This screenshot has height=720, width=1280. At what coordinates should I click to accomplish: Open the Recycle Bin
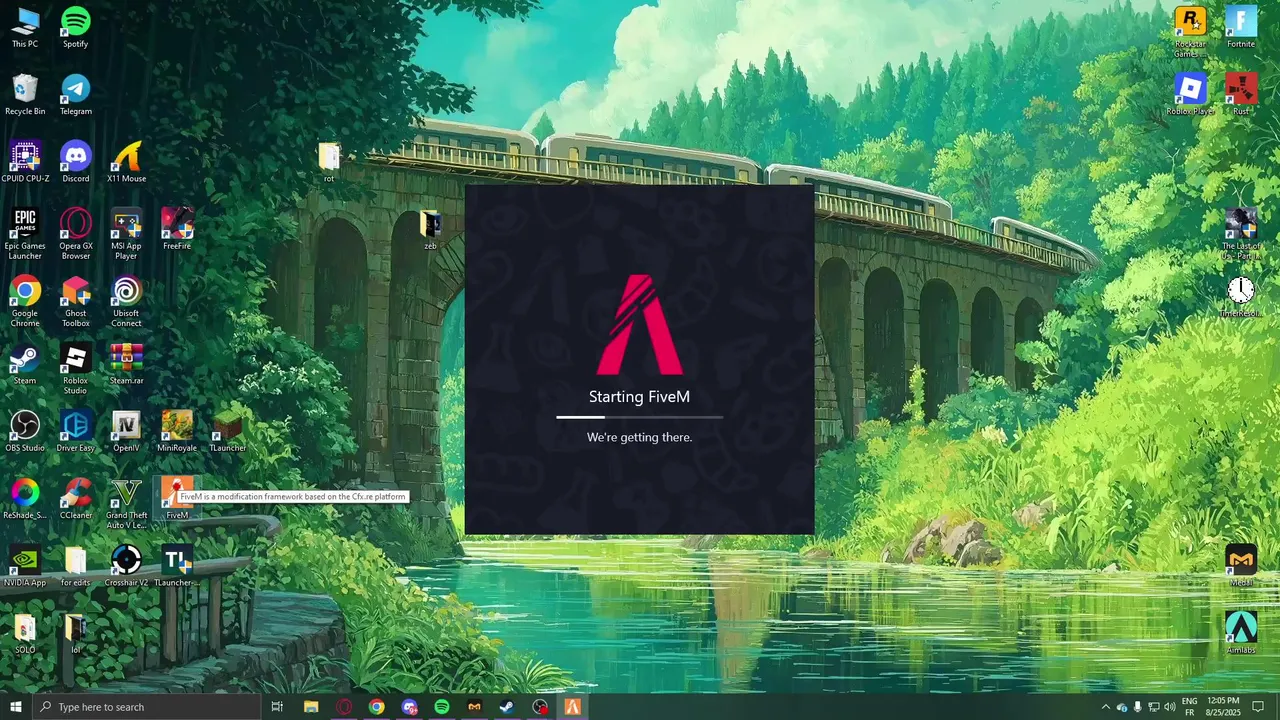coord(25,95)
